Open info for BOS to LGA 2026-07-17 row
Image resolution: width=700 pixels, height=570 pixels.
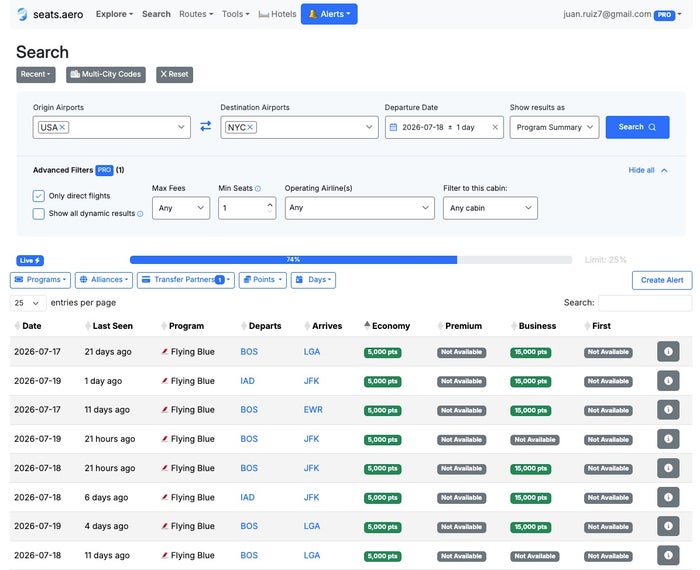pyautogui.click(x=668, y=351)
